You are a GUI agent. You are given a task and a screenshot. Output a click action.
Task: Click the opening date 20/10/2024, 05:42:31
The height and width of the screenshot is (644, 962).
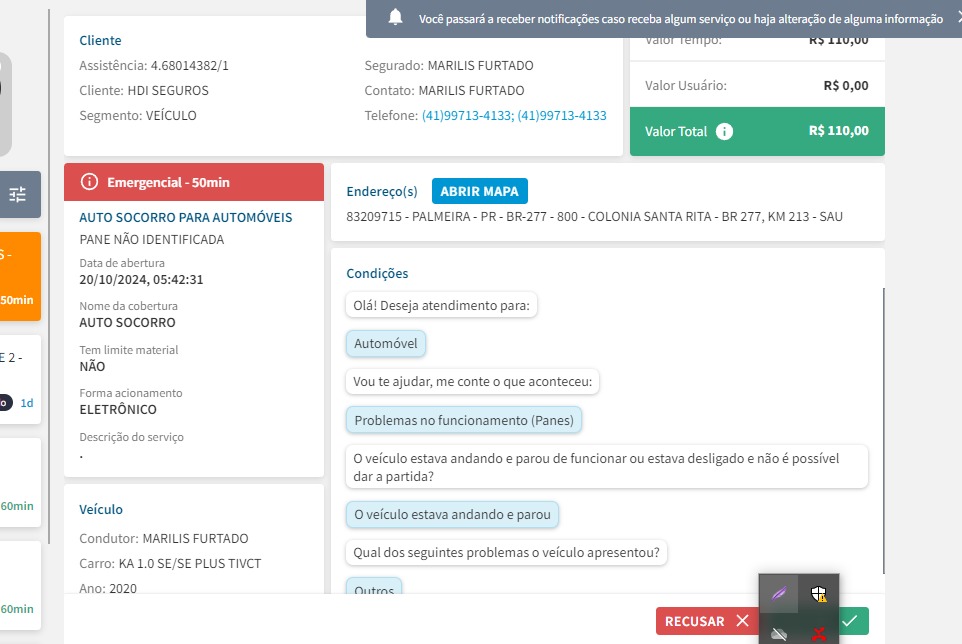[x=141, y=280]
